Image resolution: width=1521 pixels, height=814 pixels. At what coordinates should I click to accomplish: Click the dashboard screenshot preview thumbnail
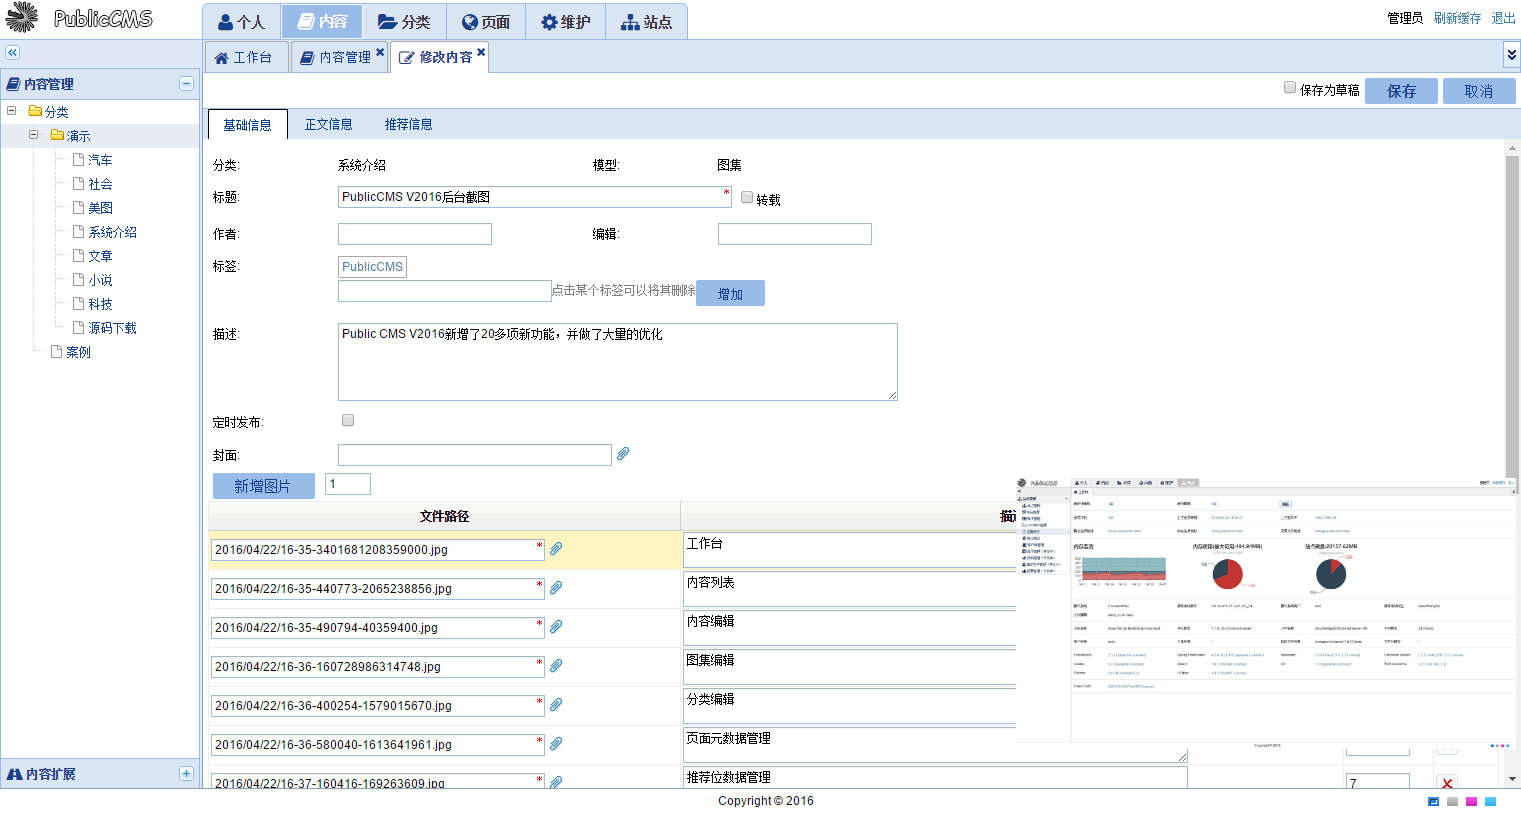tap(1268, 611)
